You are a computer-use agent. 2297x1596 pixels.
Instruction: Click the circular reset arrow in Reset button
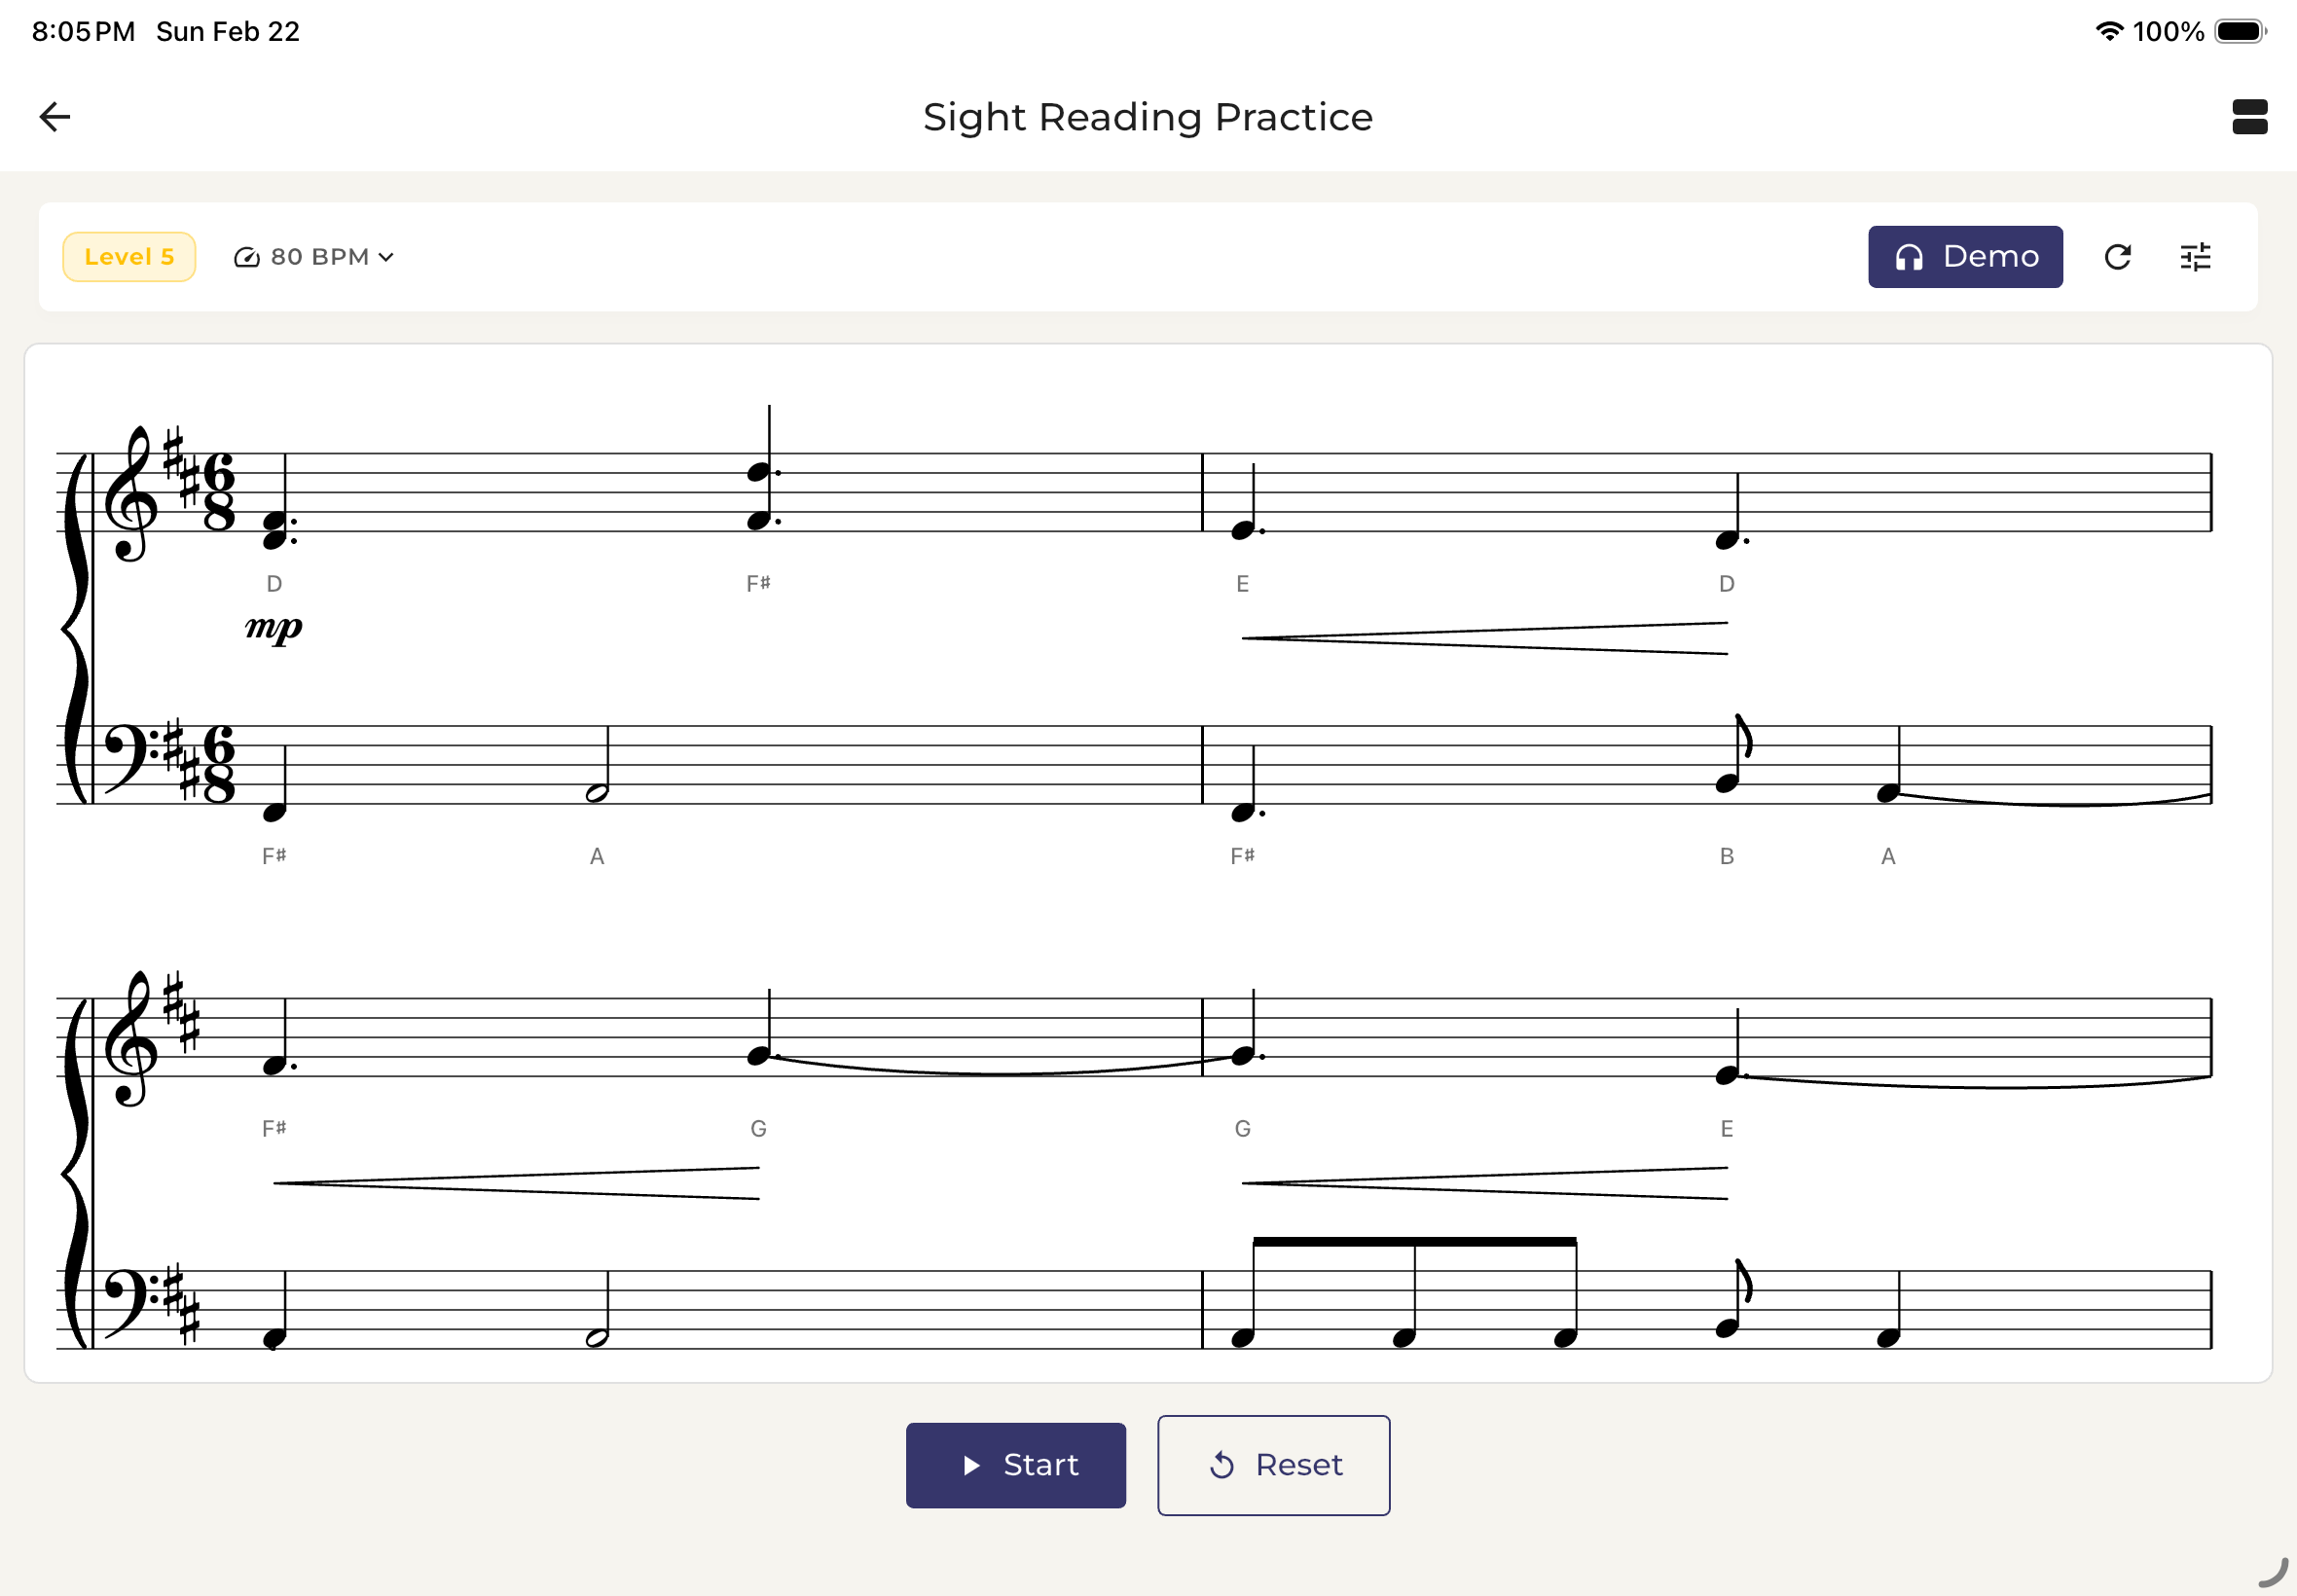[x=1223, y=1465]
